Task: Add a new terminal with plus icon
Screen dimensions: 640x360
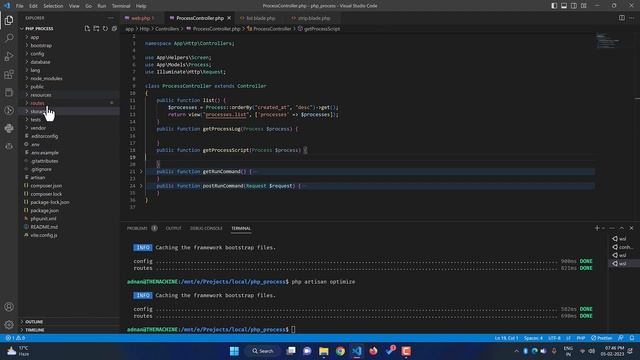Action: pyautogui.click(x=597, y=228)
